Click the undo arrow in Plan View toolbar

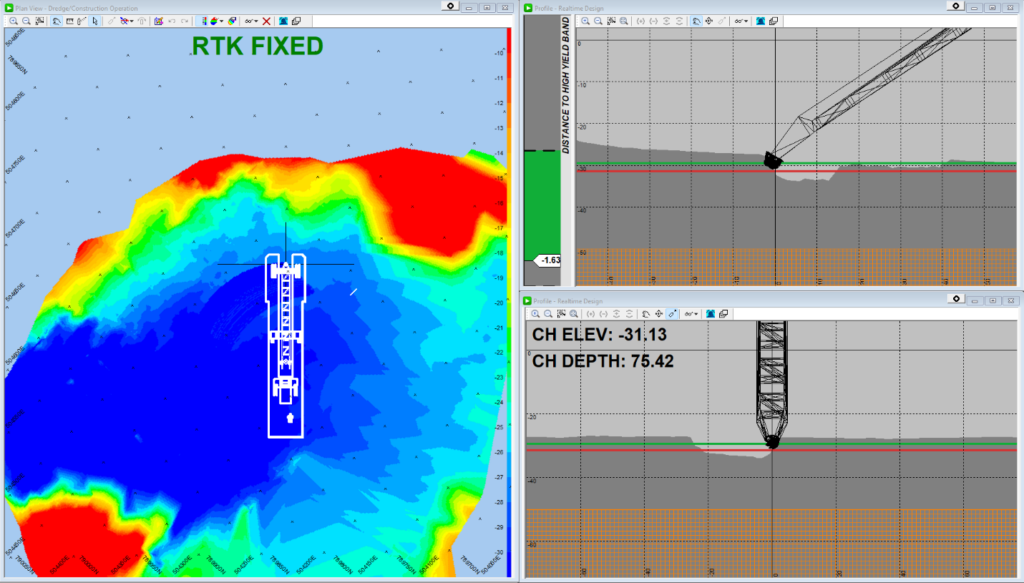[x=172, y=21]
